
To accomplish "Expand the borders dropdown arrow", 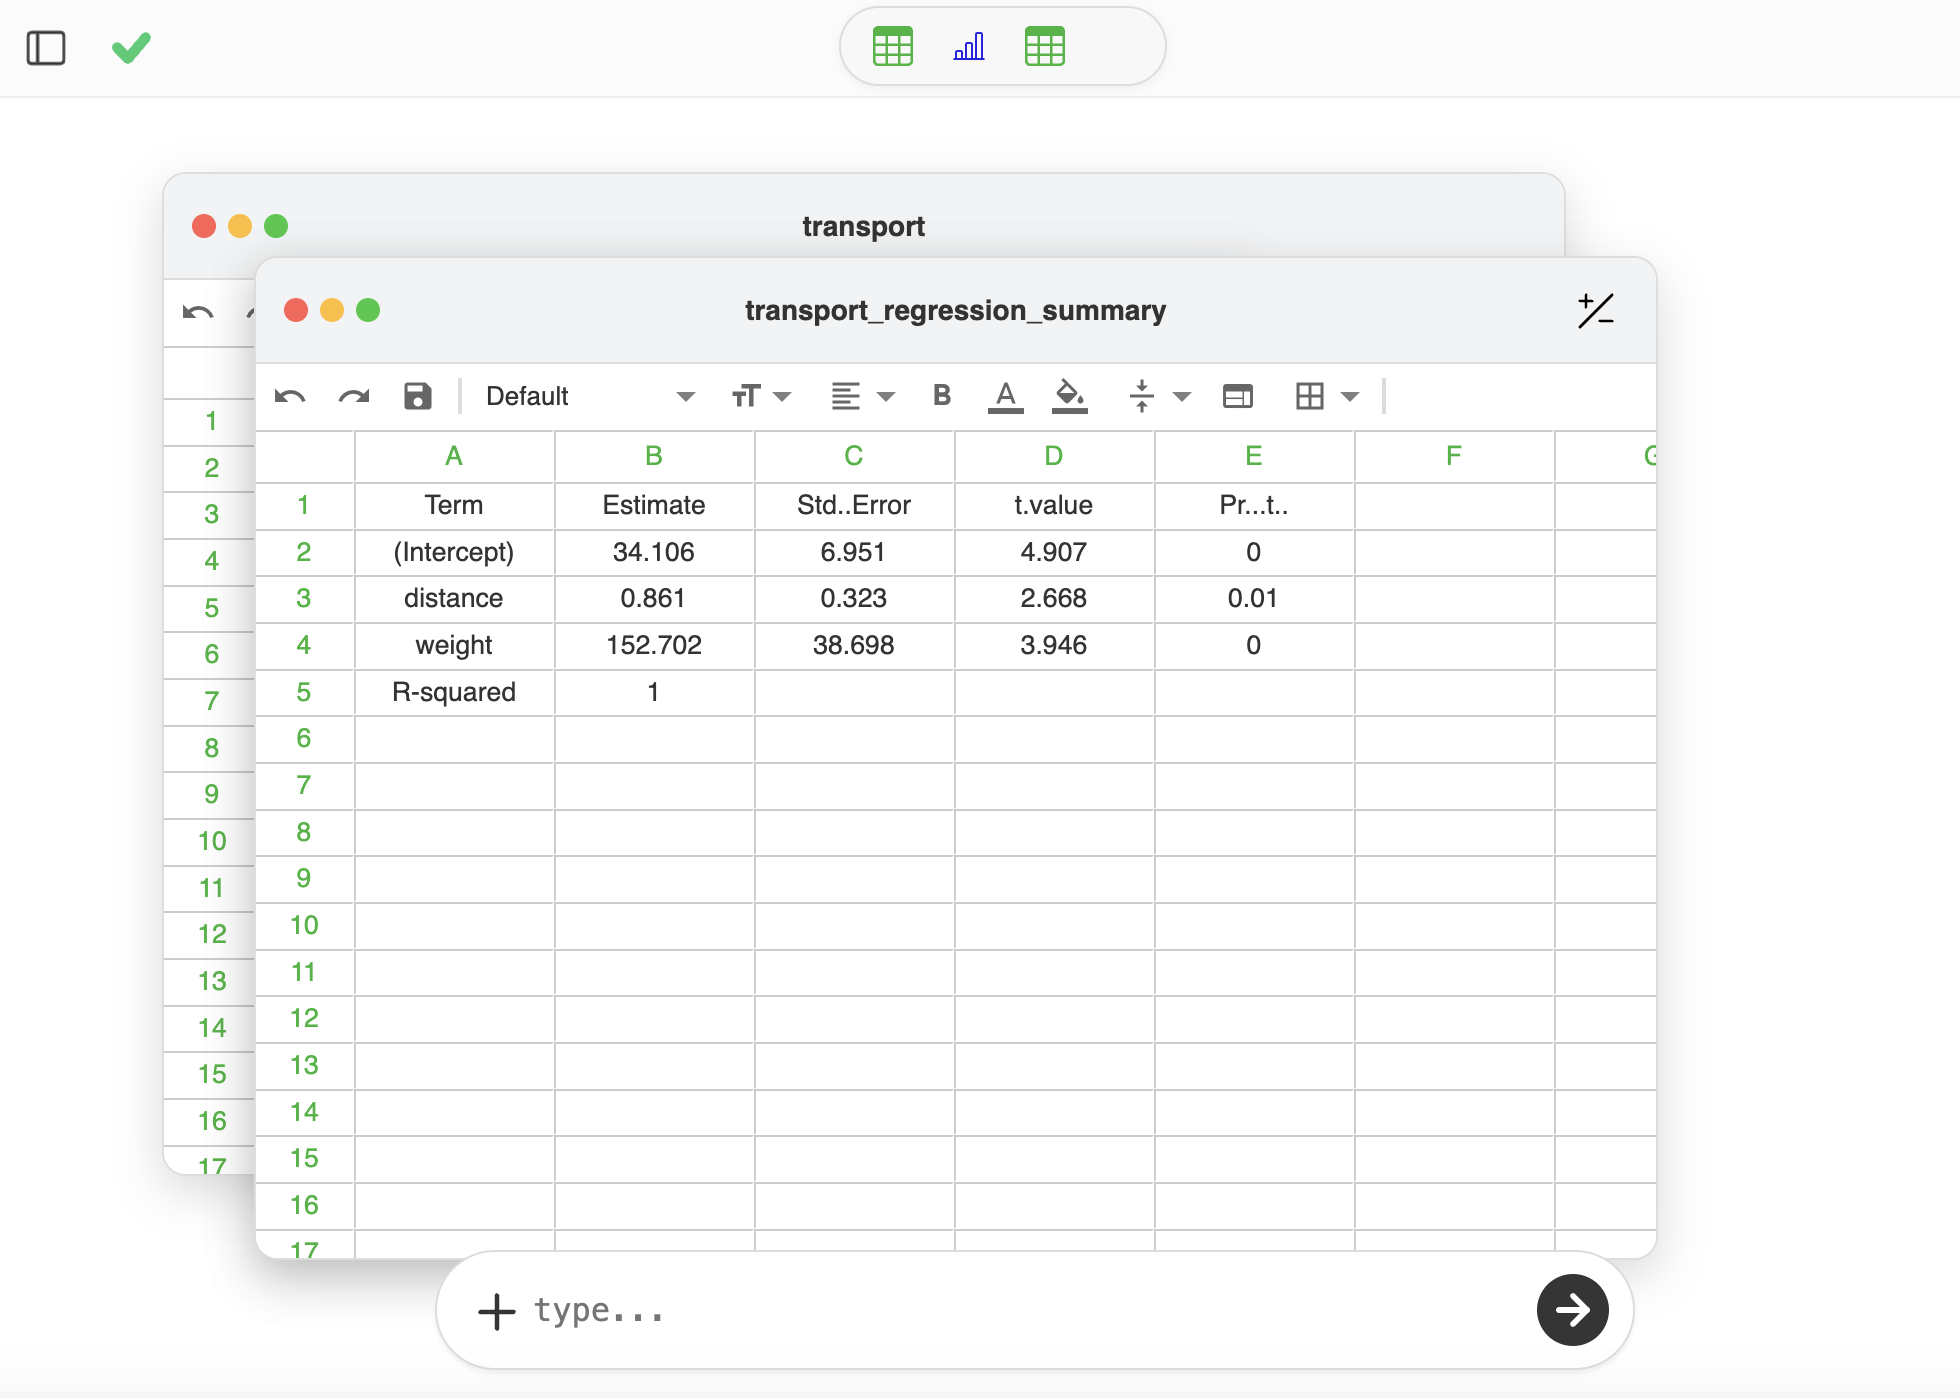I will click(1350, 397).
